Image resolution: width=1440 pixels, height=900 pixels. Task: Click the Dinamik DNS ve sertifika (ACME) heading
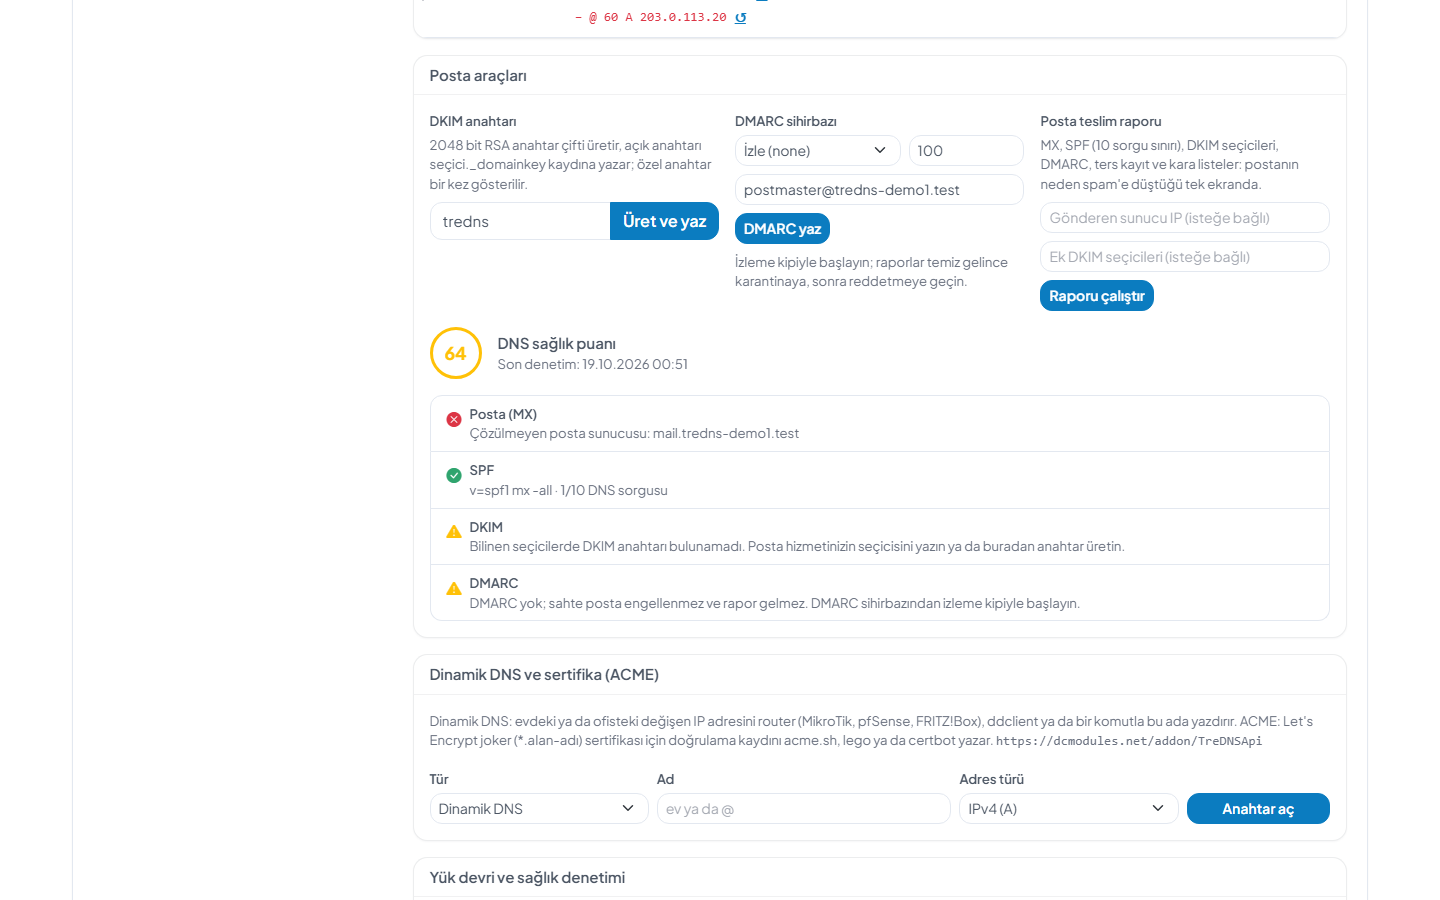[544, 675]
